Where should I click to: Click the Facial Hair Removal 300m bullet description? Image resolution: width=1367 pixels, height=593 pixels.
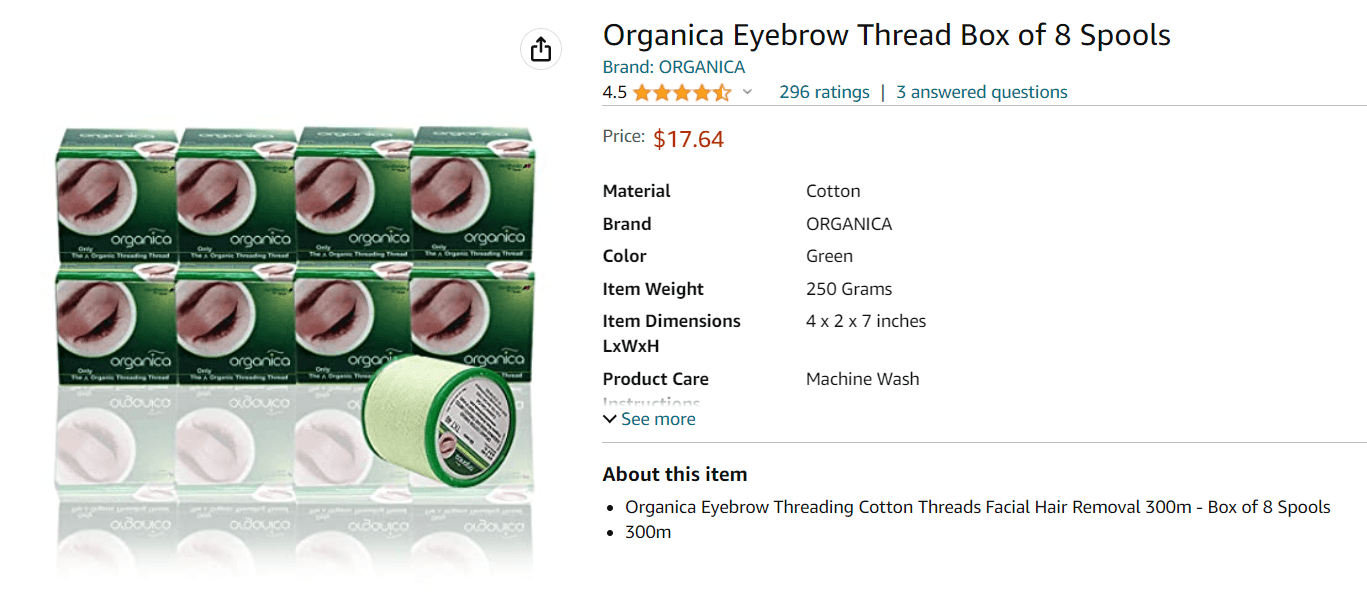977,507
